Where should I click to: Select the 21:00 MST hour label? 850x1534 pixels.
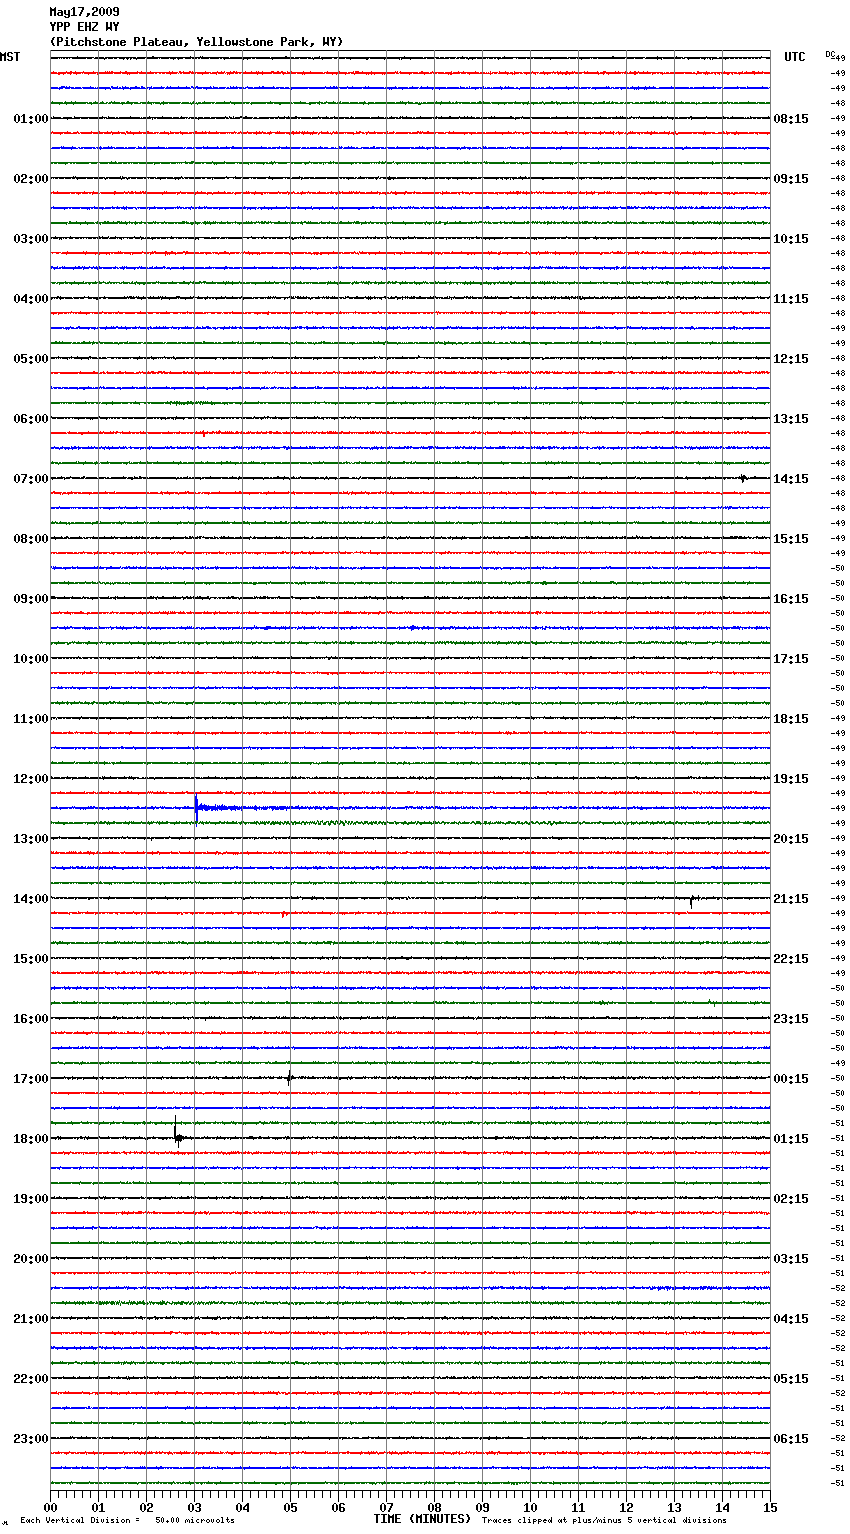coord(31,1319)
